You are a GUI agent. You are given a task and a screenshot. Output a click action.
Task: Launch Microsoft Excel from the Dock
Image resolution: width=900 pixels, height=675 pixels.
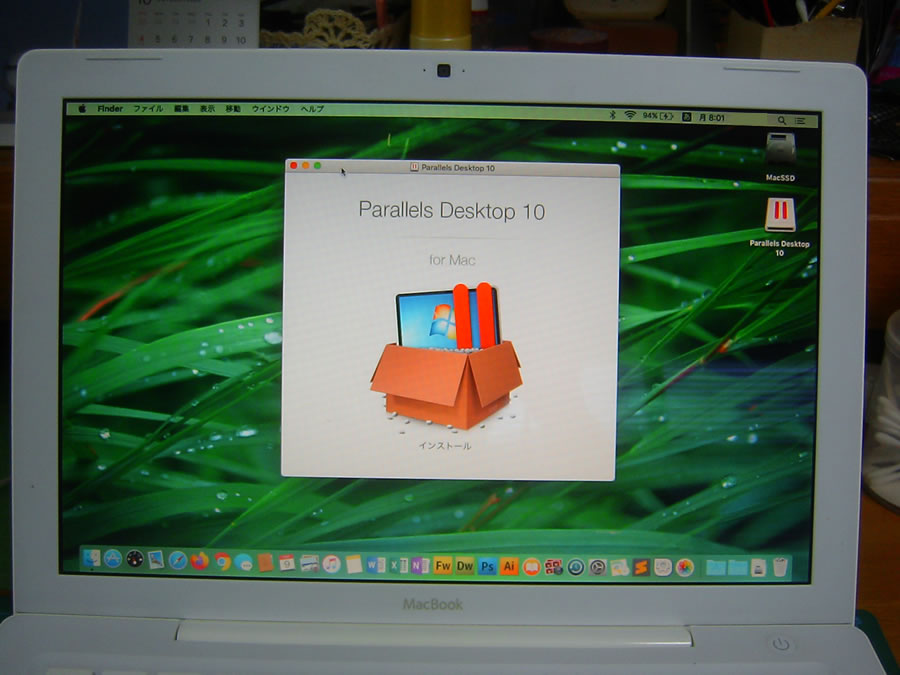(398, 565)
